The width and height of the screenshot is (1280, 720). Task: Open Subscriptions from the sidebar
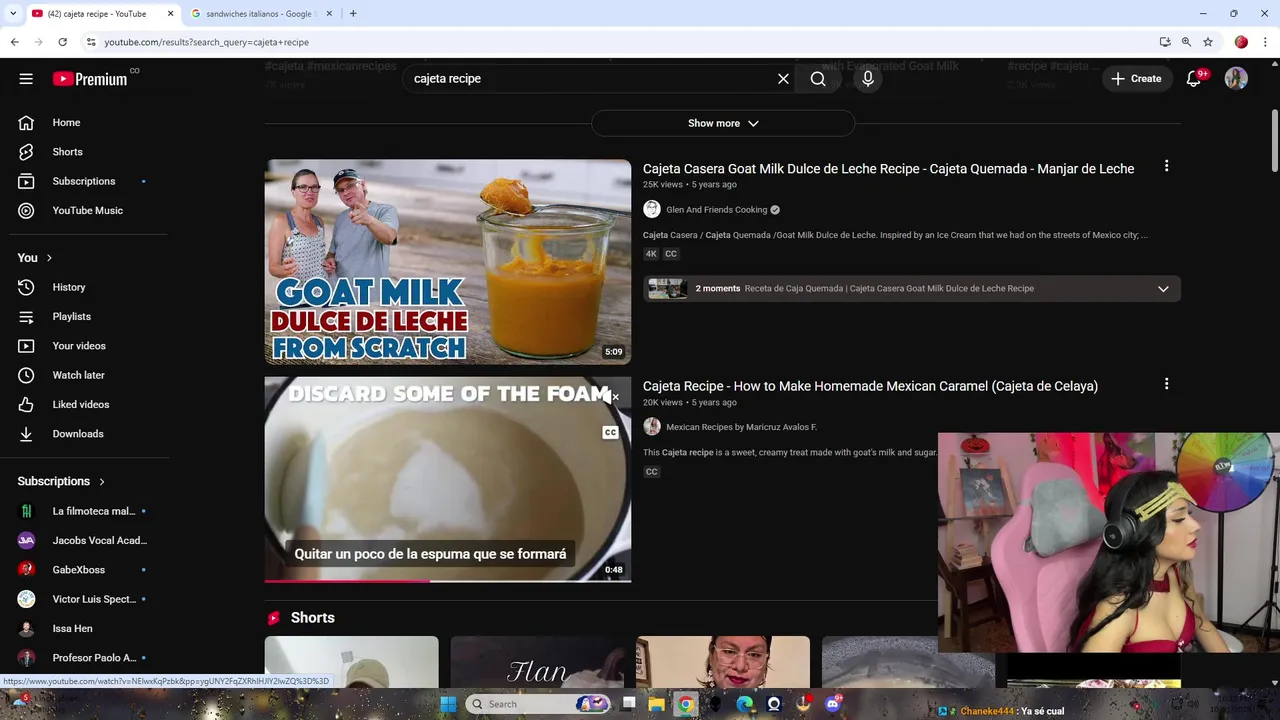(84, 181)
